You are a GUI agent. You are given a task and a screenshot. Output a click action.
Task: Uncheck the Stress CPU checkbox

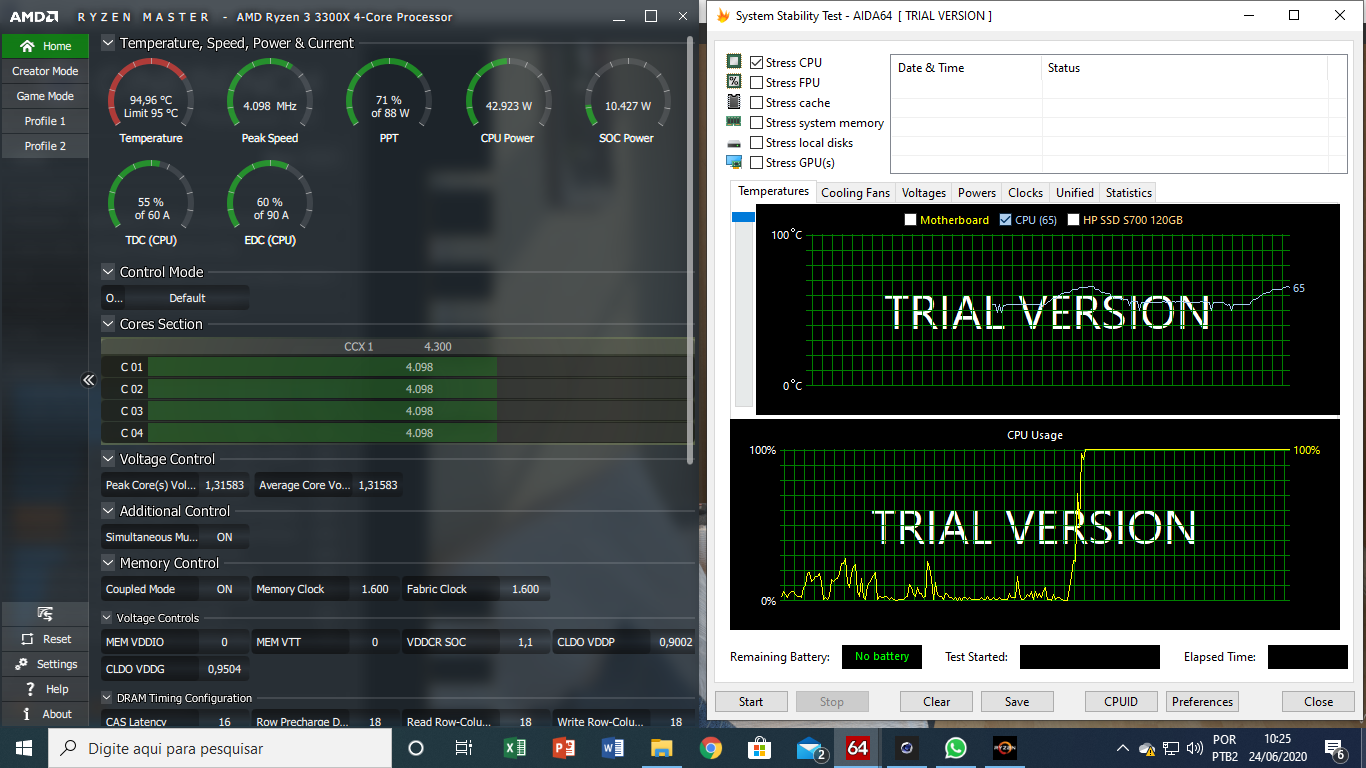pos(757,62)
